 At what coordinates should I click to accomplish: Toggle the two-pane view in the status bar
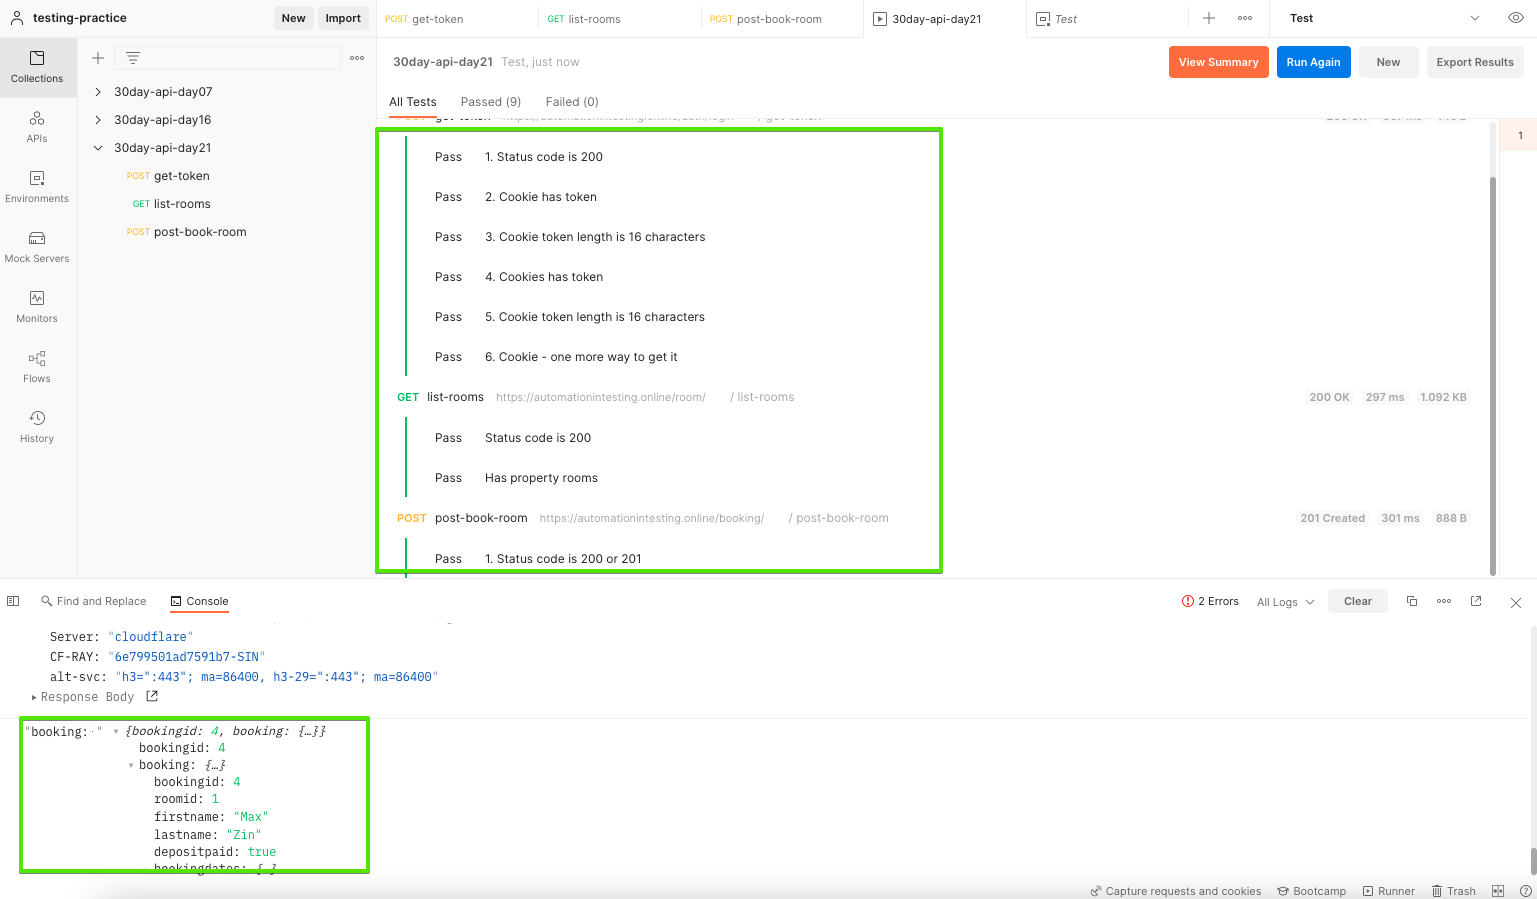tap(1498, 891)
